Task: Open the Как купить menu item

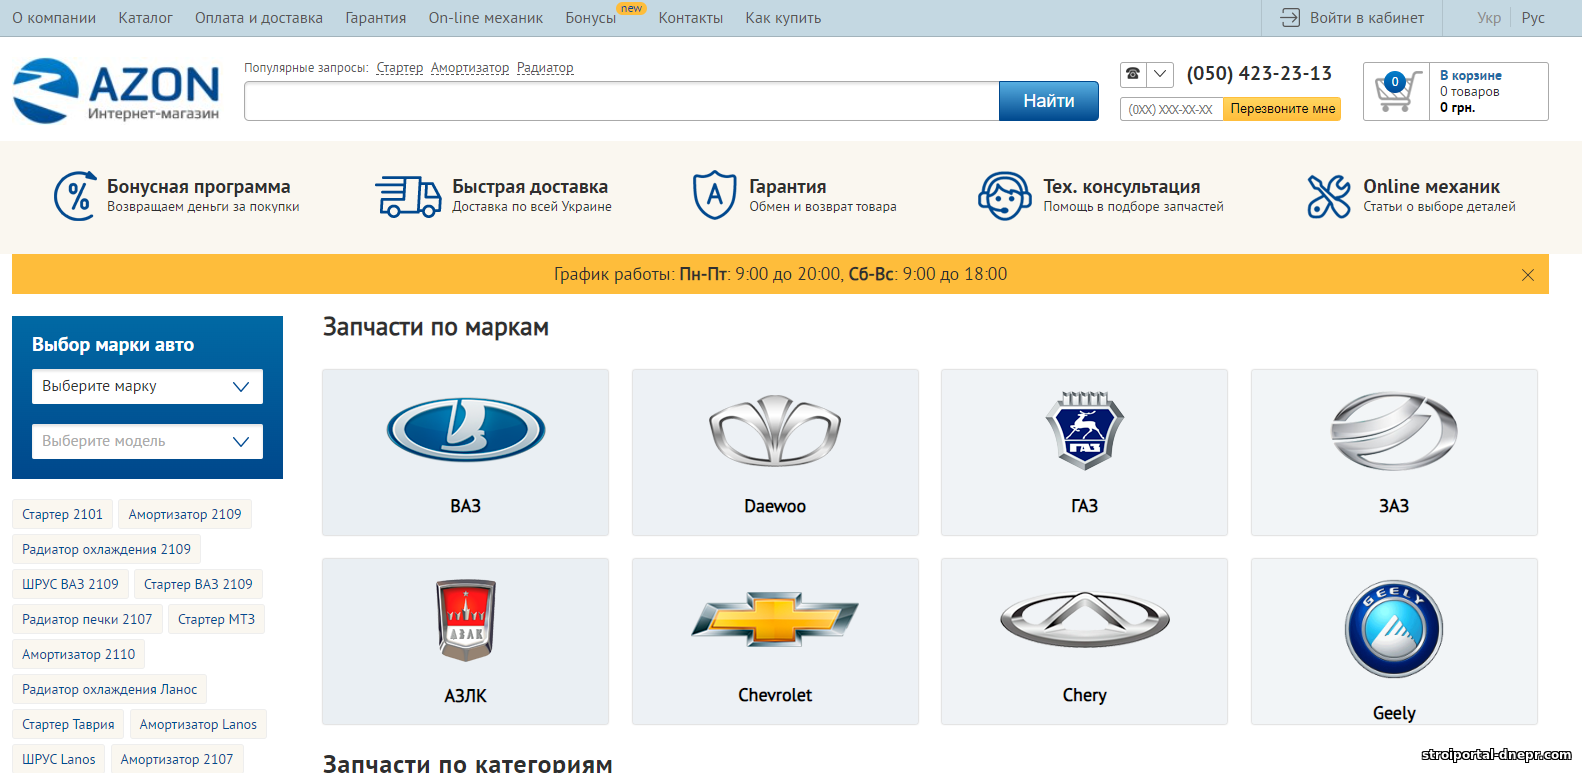Action: click(x=783, y=18)
